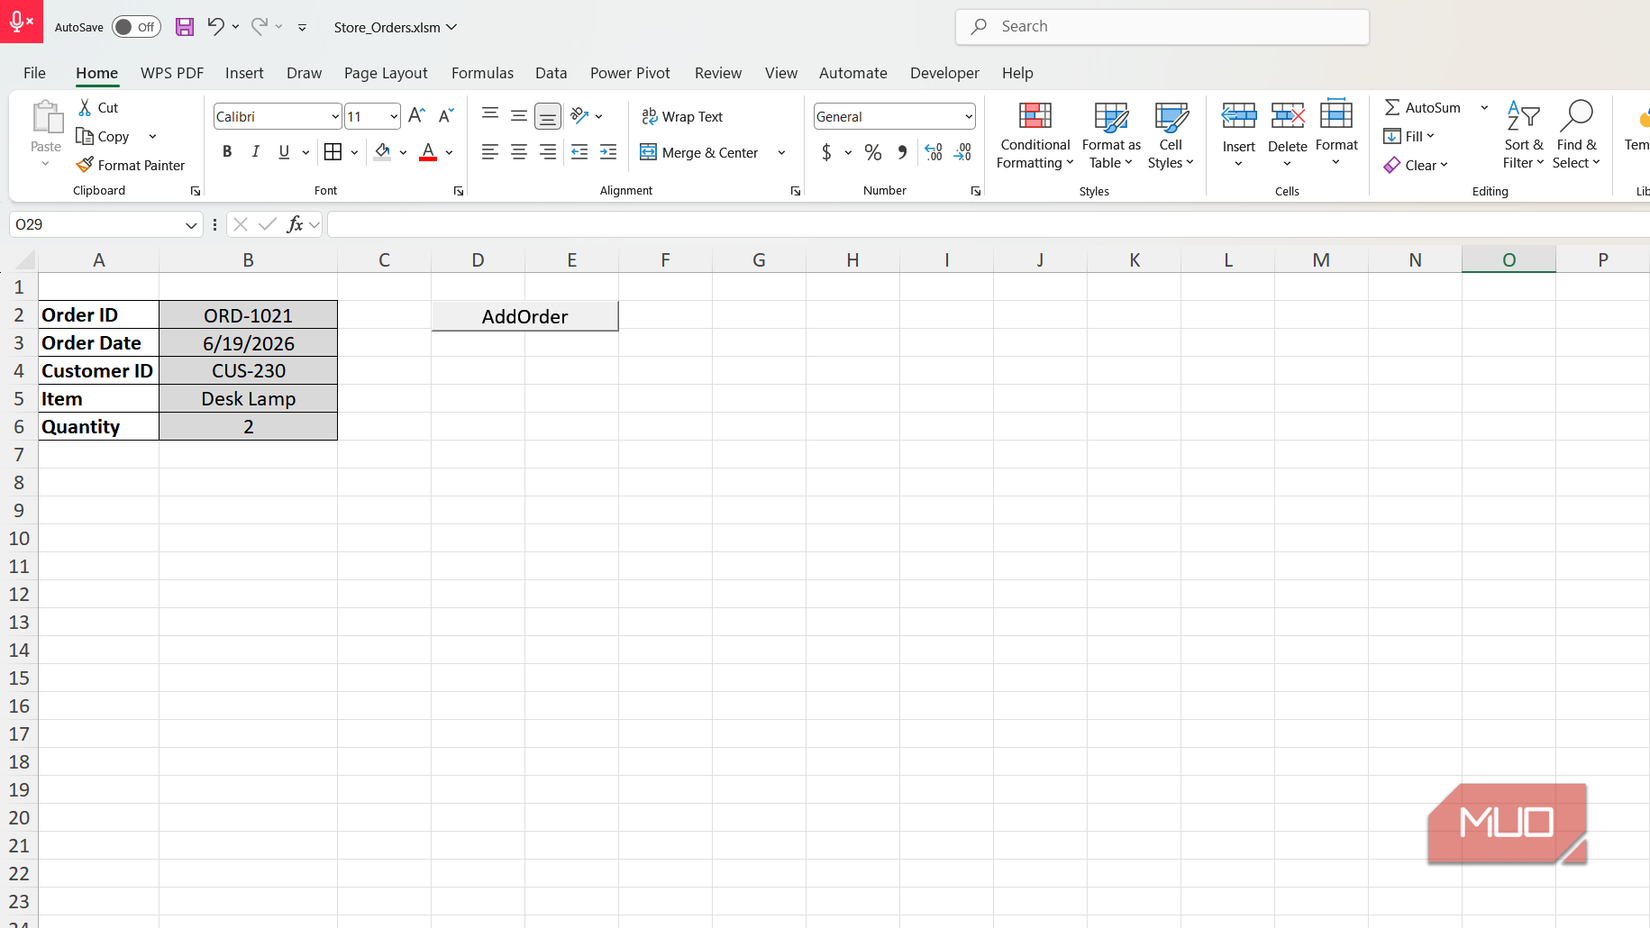Apply Accounting dollar number format
The height and width of the screenshot is (928, 1650).
pyautogui.click(x=827, y=152)
